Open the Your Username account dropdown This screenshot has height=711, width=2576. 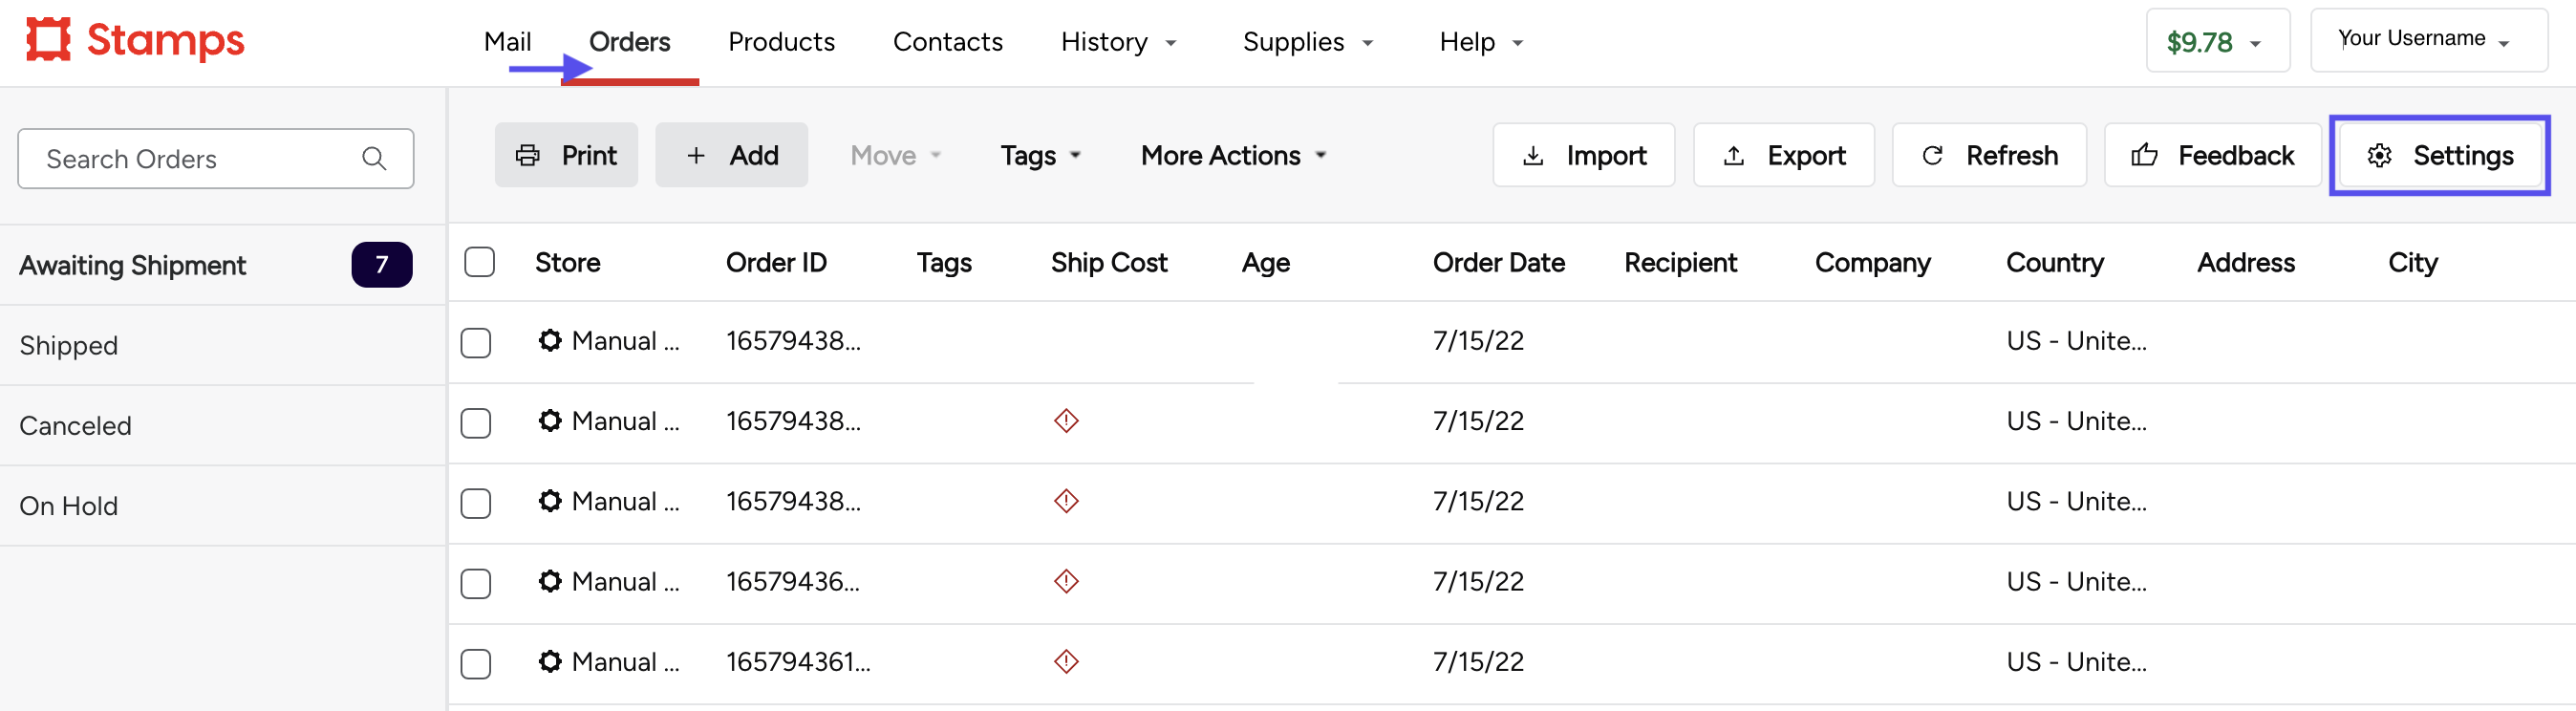click(2428, 40)
